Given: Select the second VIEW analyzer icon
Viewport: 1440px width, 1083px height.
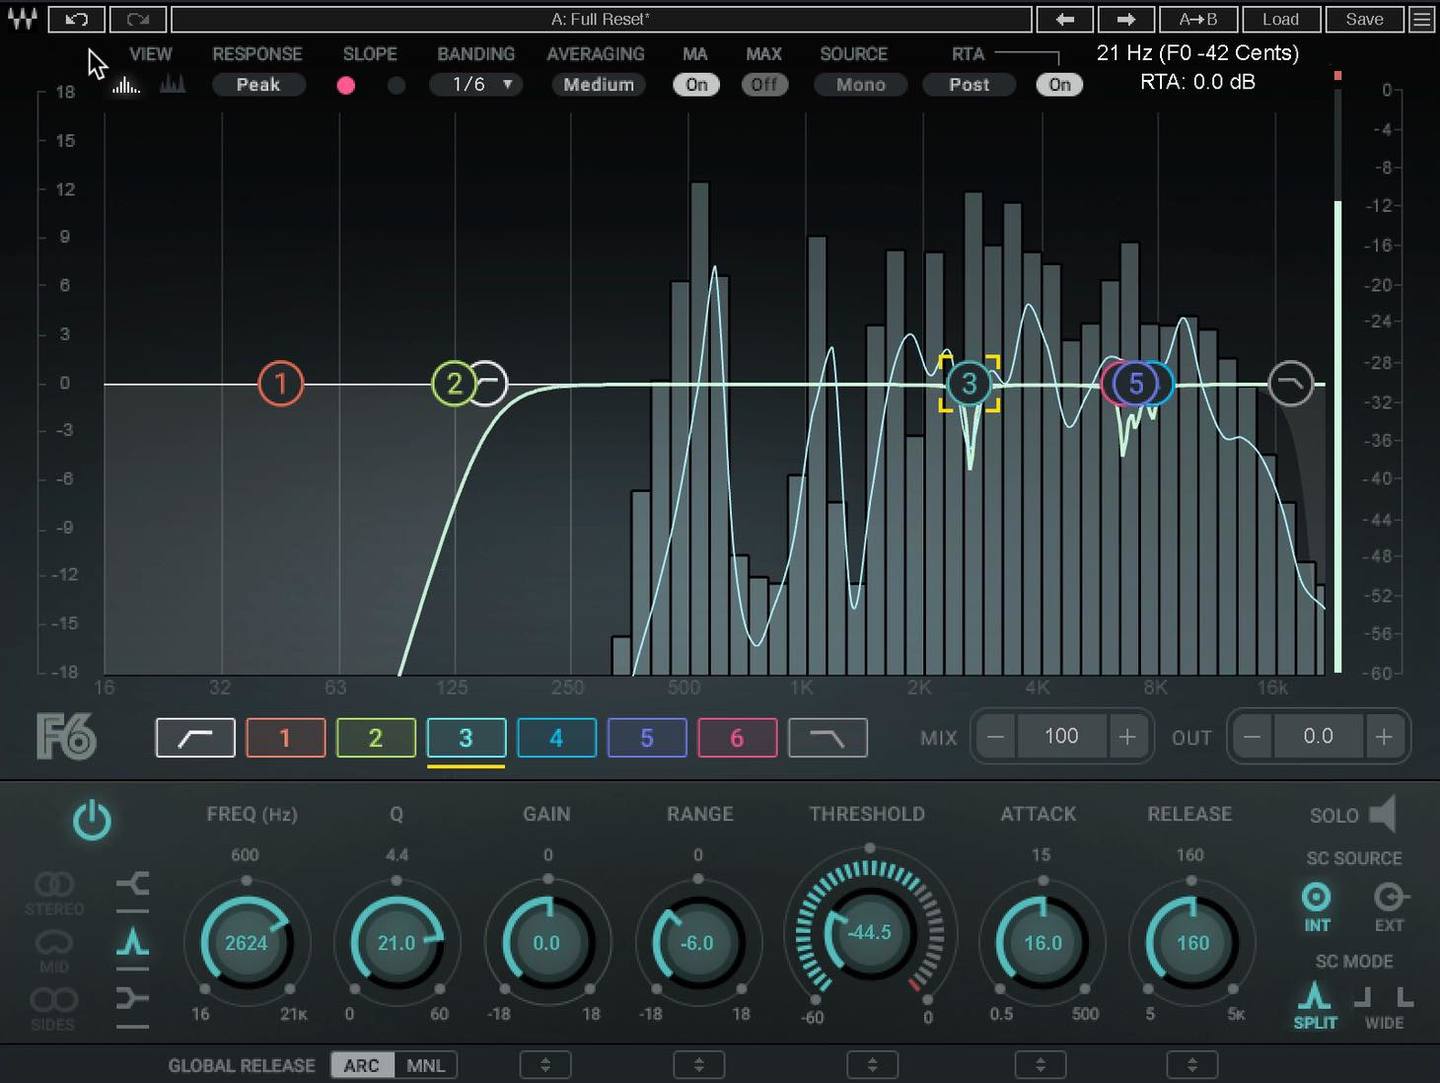Looking at the screenshot, I should click(173, 84).
